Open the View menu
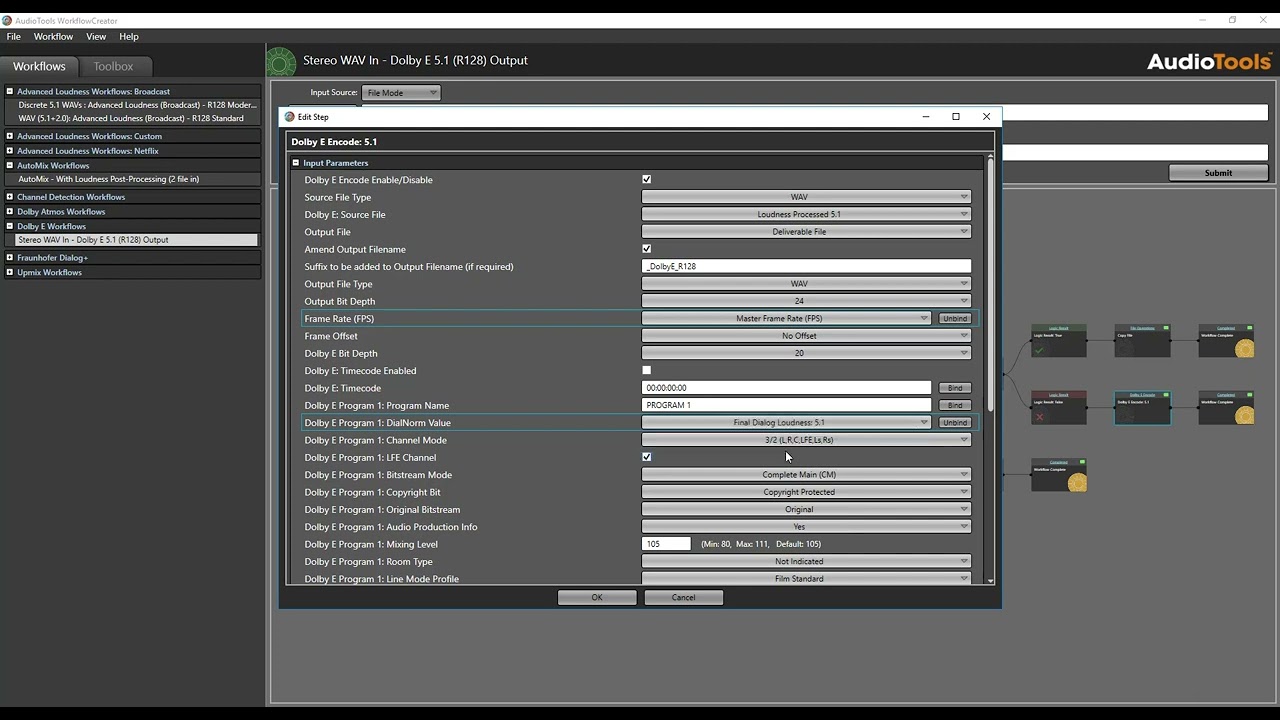 [x=96, y=37]
